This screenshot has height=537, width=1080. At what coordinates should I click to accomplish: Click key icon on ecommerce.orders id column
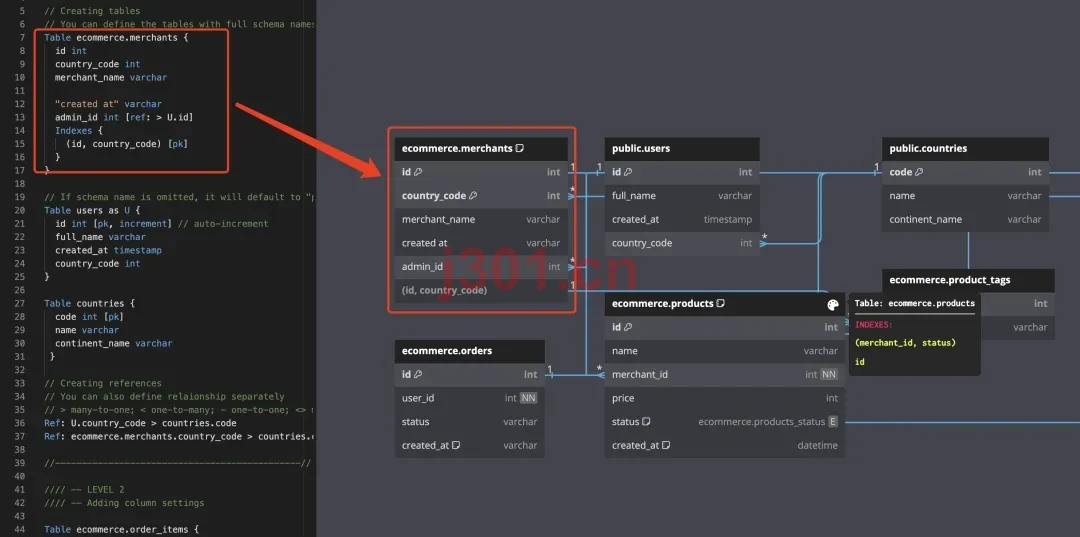(417, 375)
